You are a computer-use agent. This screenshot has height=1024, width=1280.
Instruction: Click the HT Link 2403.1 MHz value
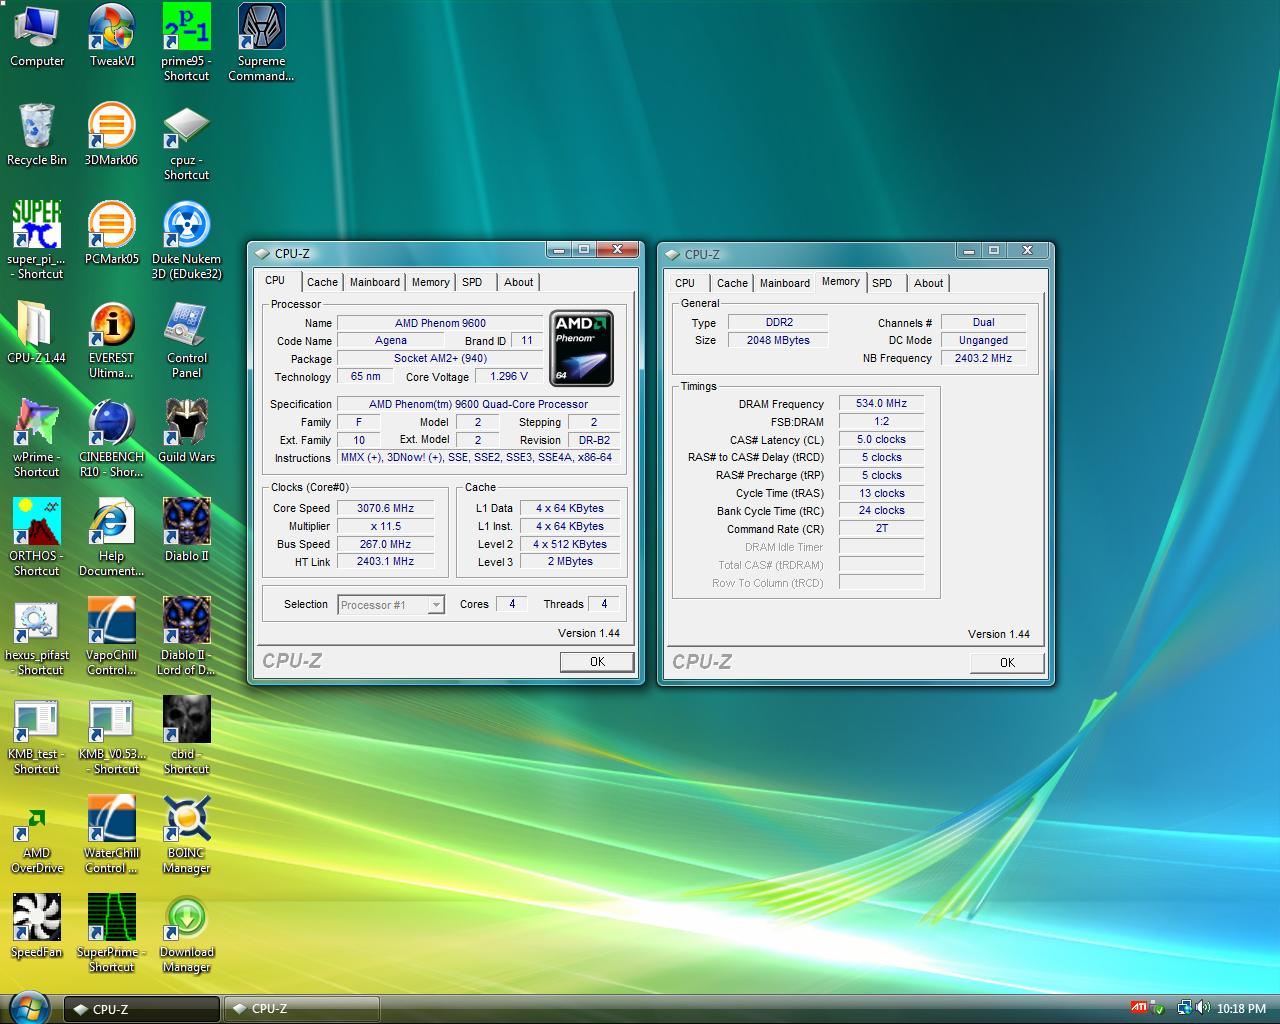[385, 562]
